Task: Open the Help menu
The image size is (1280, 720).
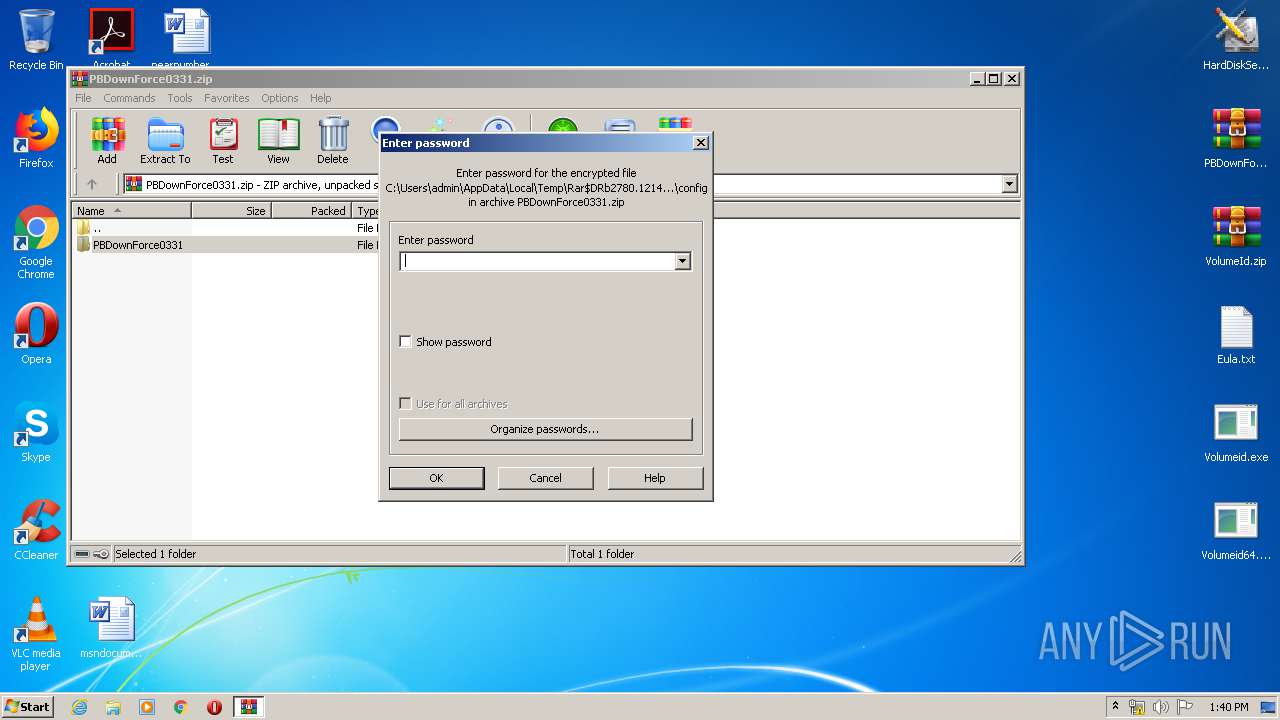Action: [320, 98]
